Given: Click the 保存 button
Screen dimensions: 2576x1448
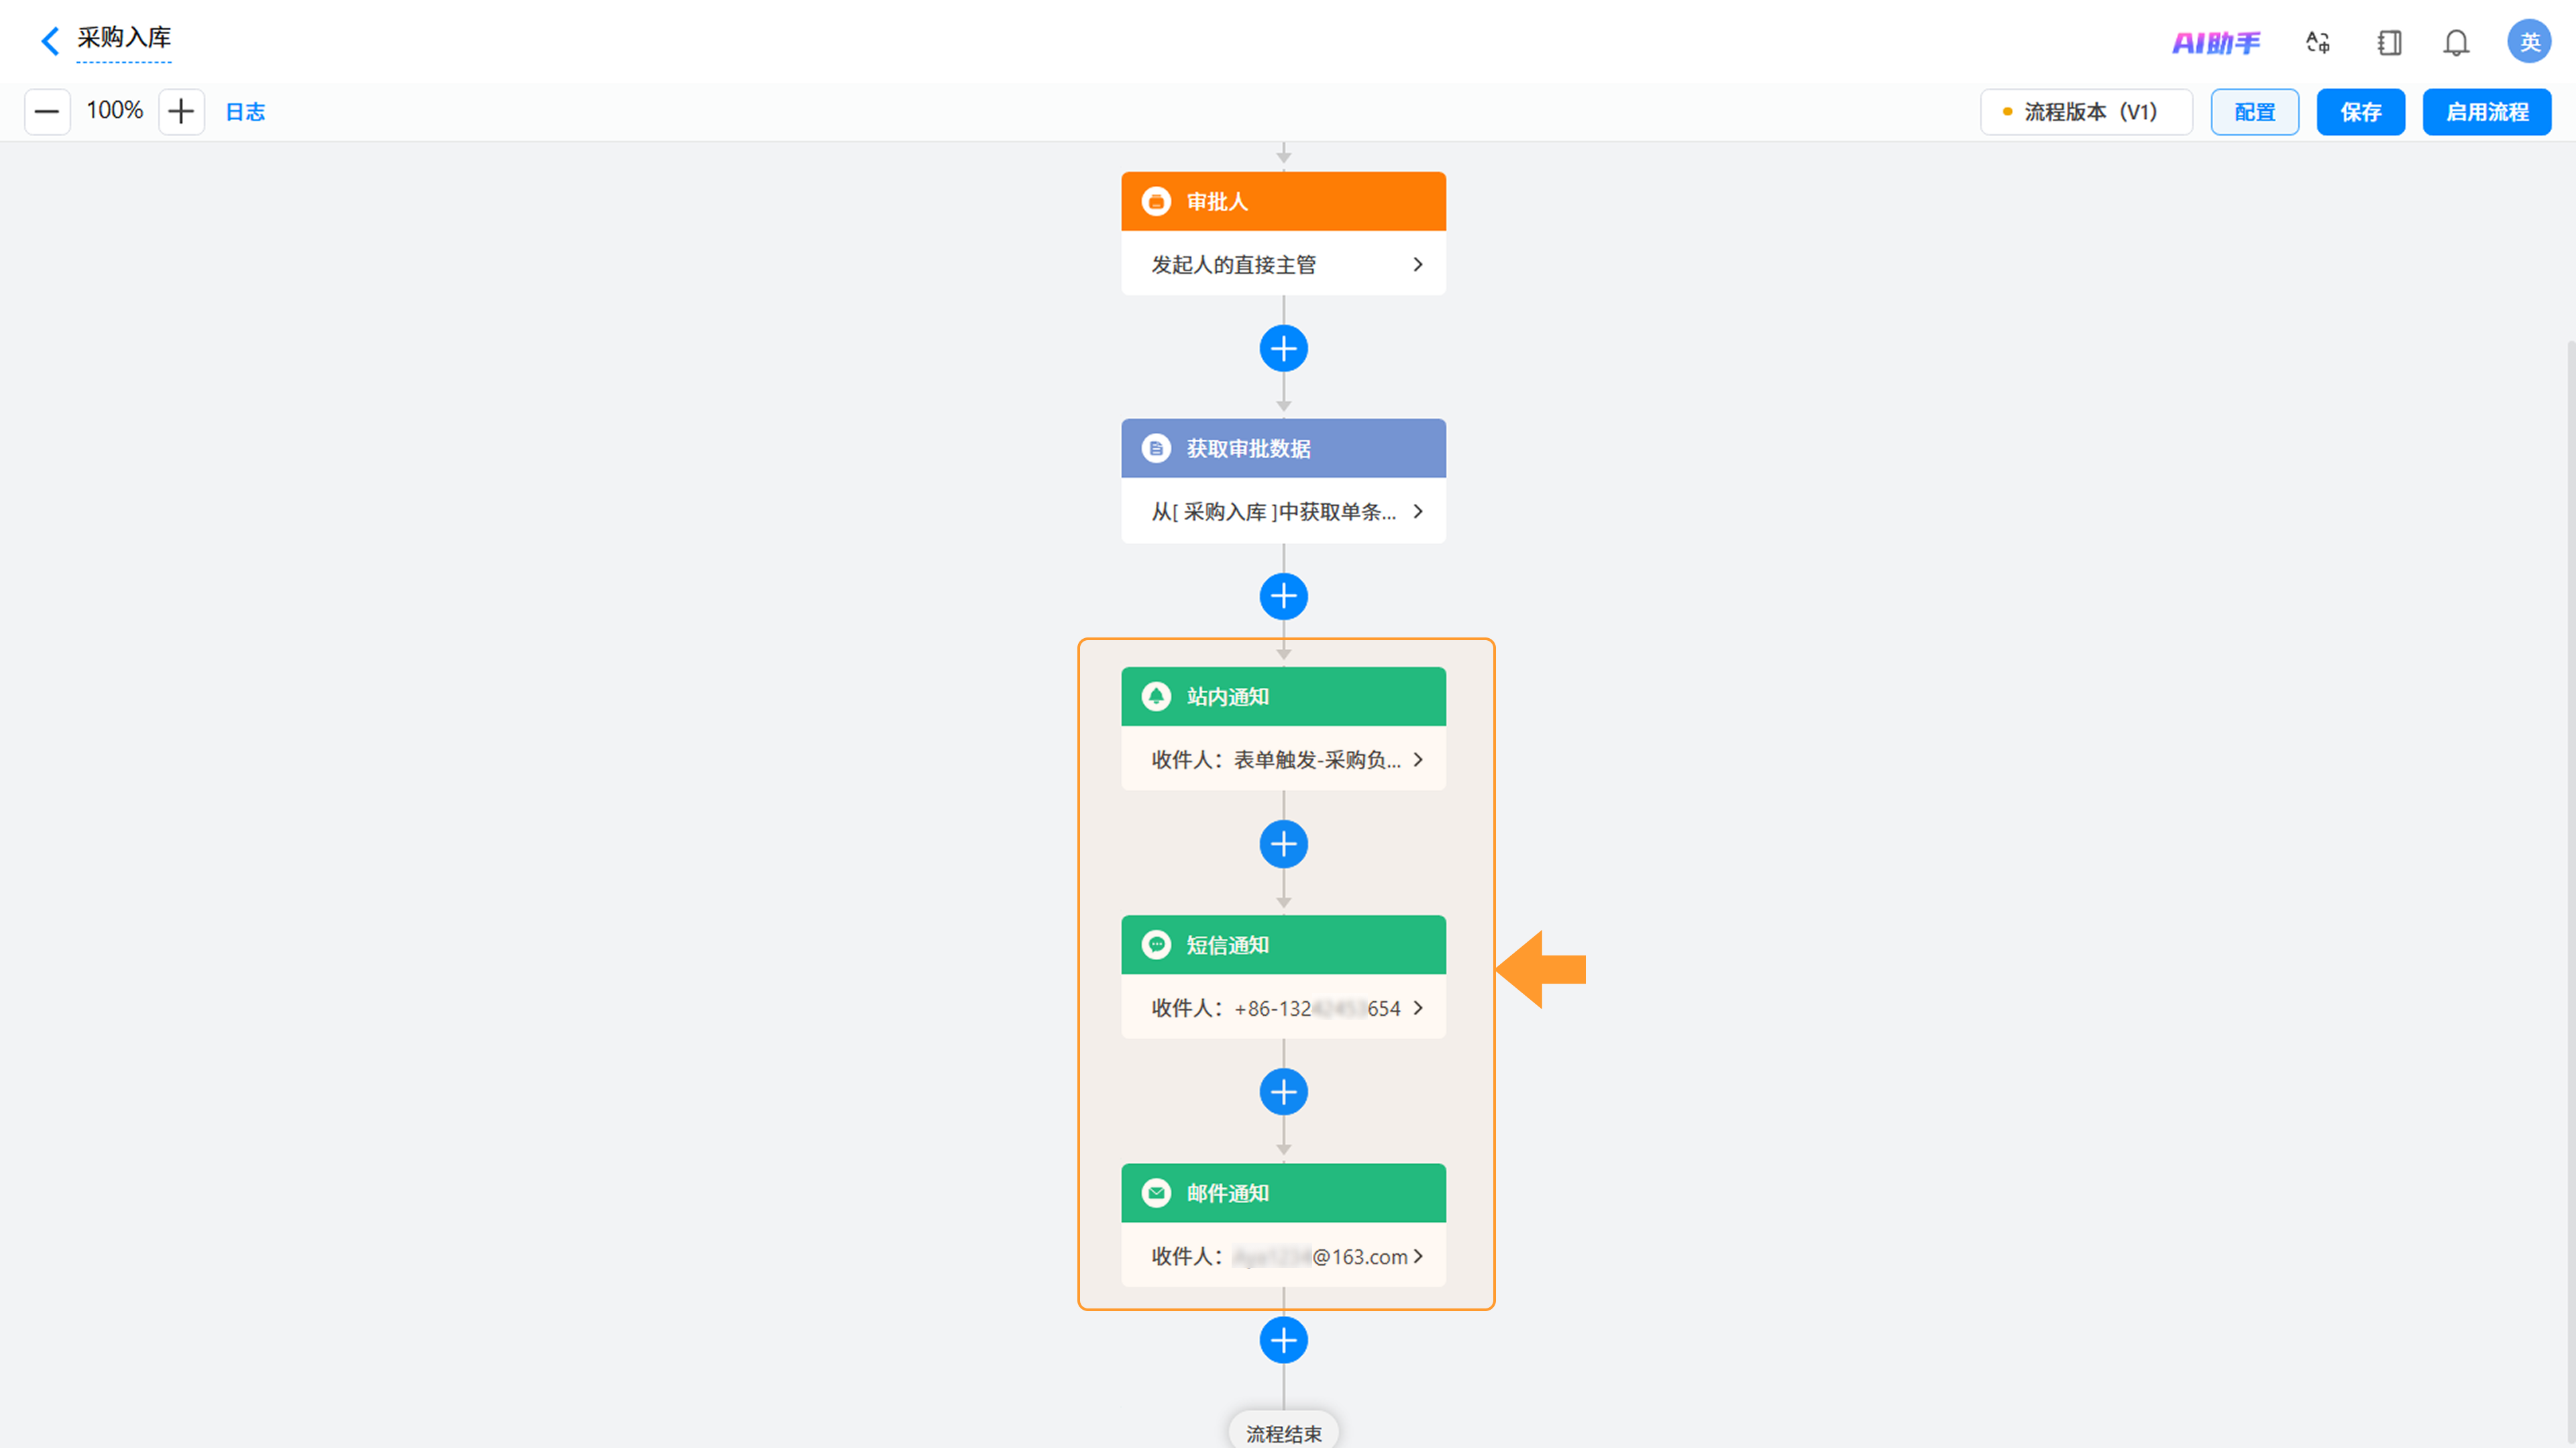Looking at the screenshot, I should (2360, 112).
